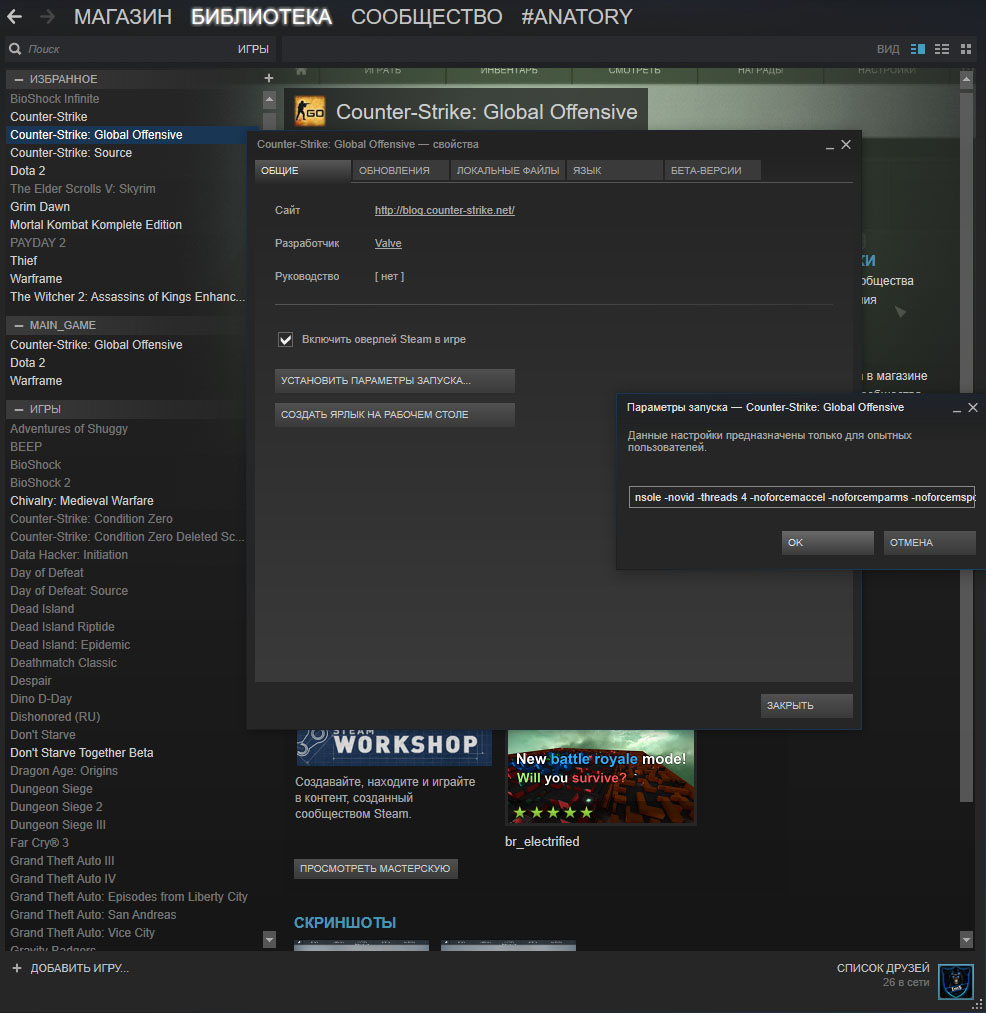Toggle the Steam overlay in-game checkbox
Viewport: 986px width, 1013px height.
tap(285, 339)
